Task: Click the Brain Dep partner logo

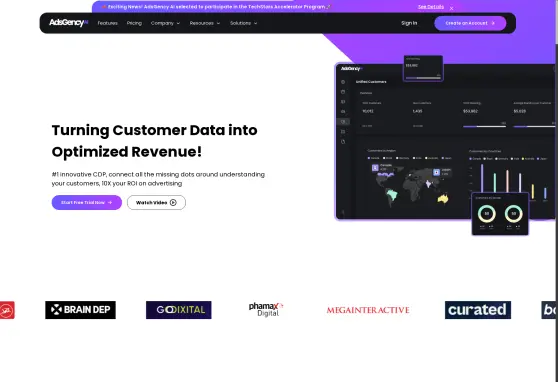Action: point(80,310)
